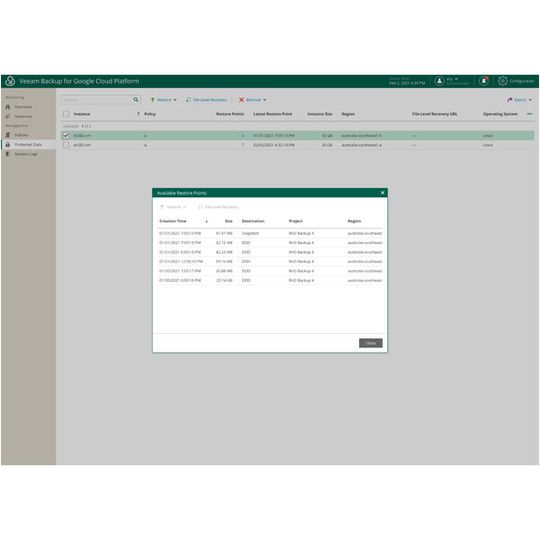Open the Export dropdown
Viewport: 540px width, 540px height.
519,100
